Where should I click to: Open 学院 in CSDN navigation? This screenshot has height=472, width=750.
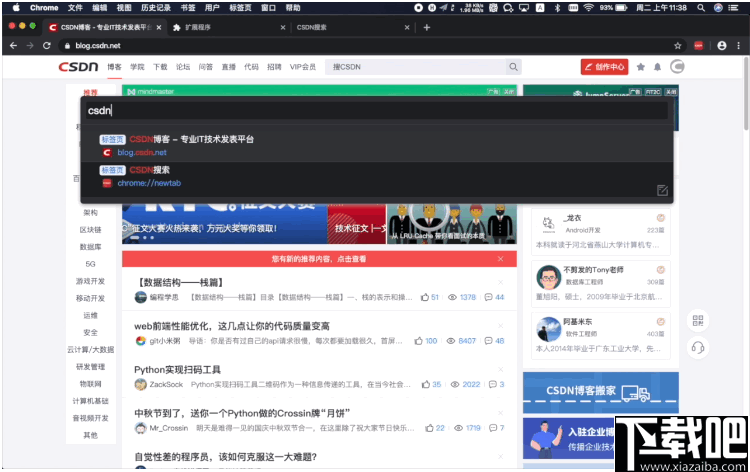[137, 67]
